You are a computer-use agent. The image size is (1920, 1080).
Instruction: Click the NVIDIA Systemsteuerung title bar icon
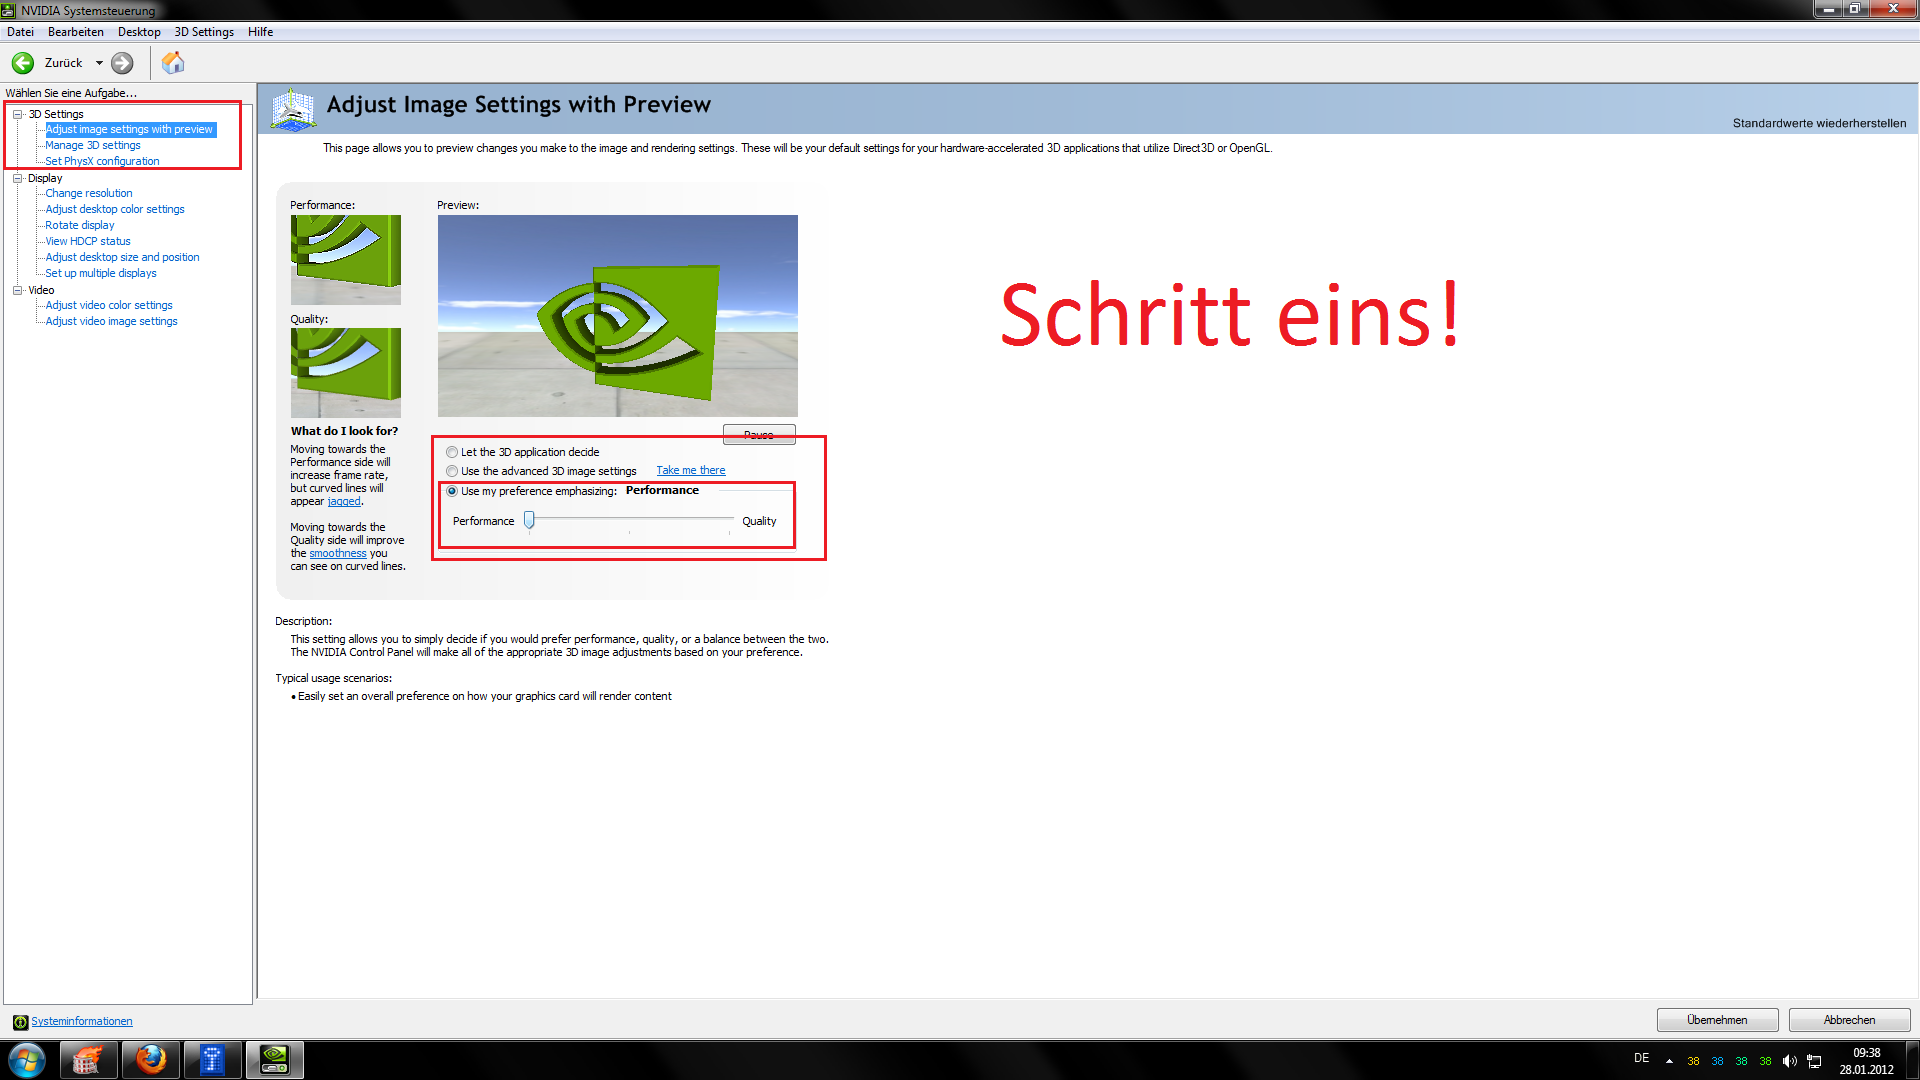9,10
